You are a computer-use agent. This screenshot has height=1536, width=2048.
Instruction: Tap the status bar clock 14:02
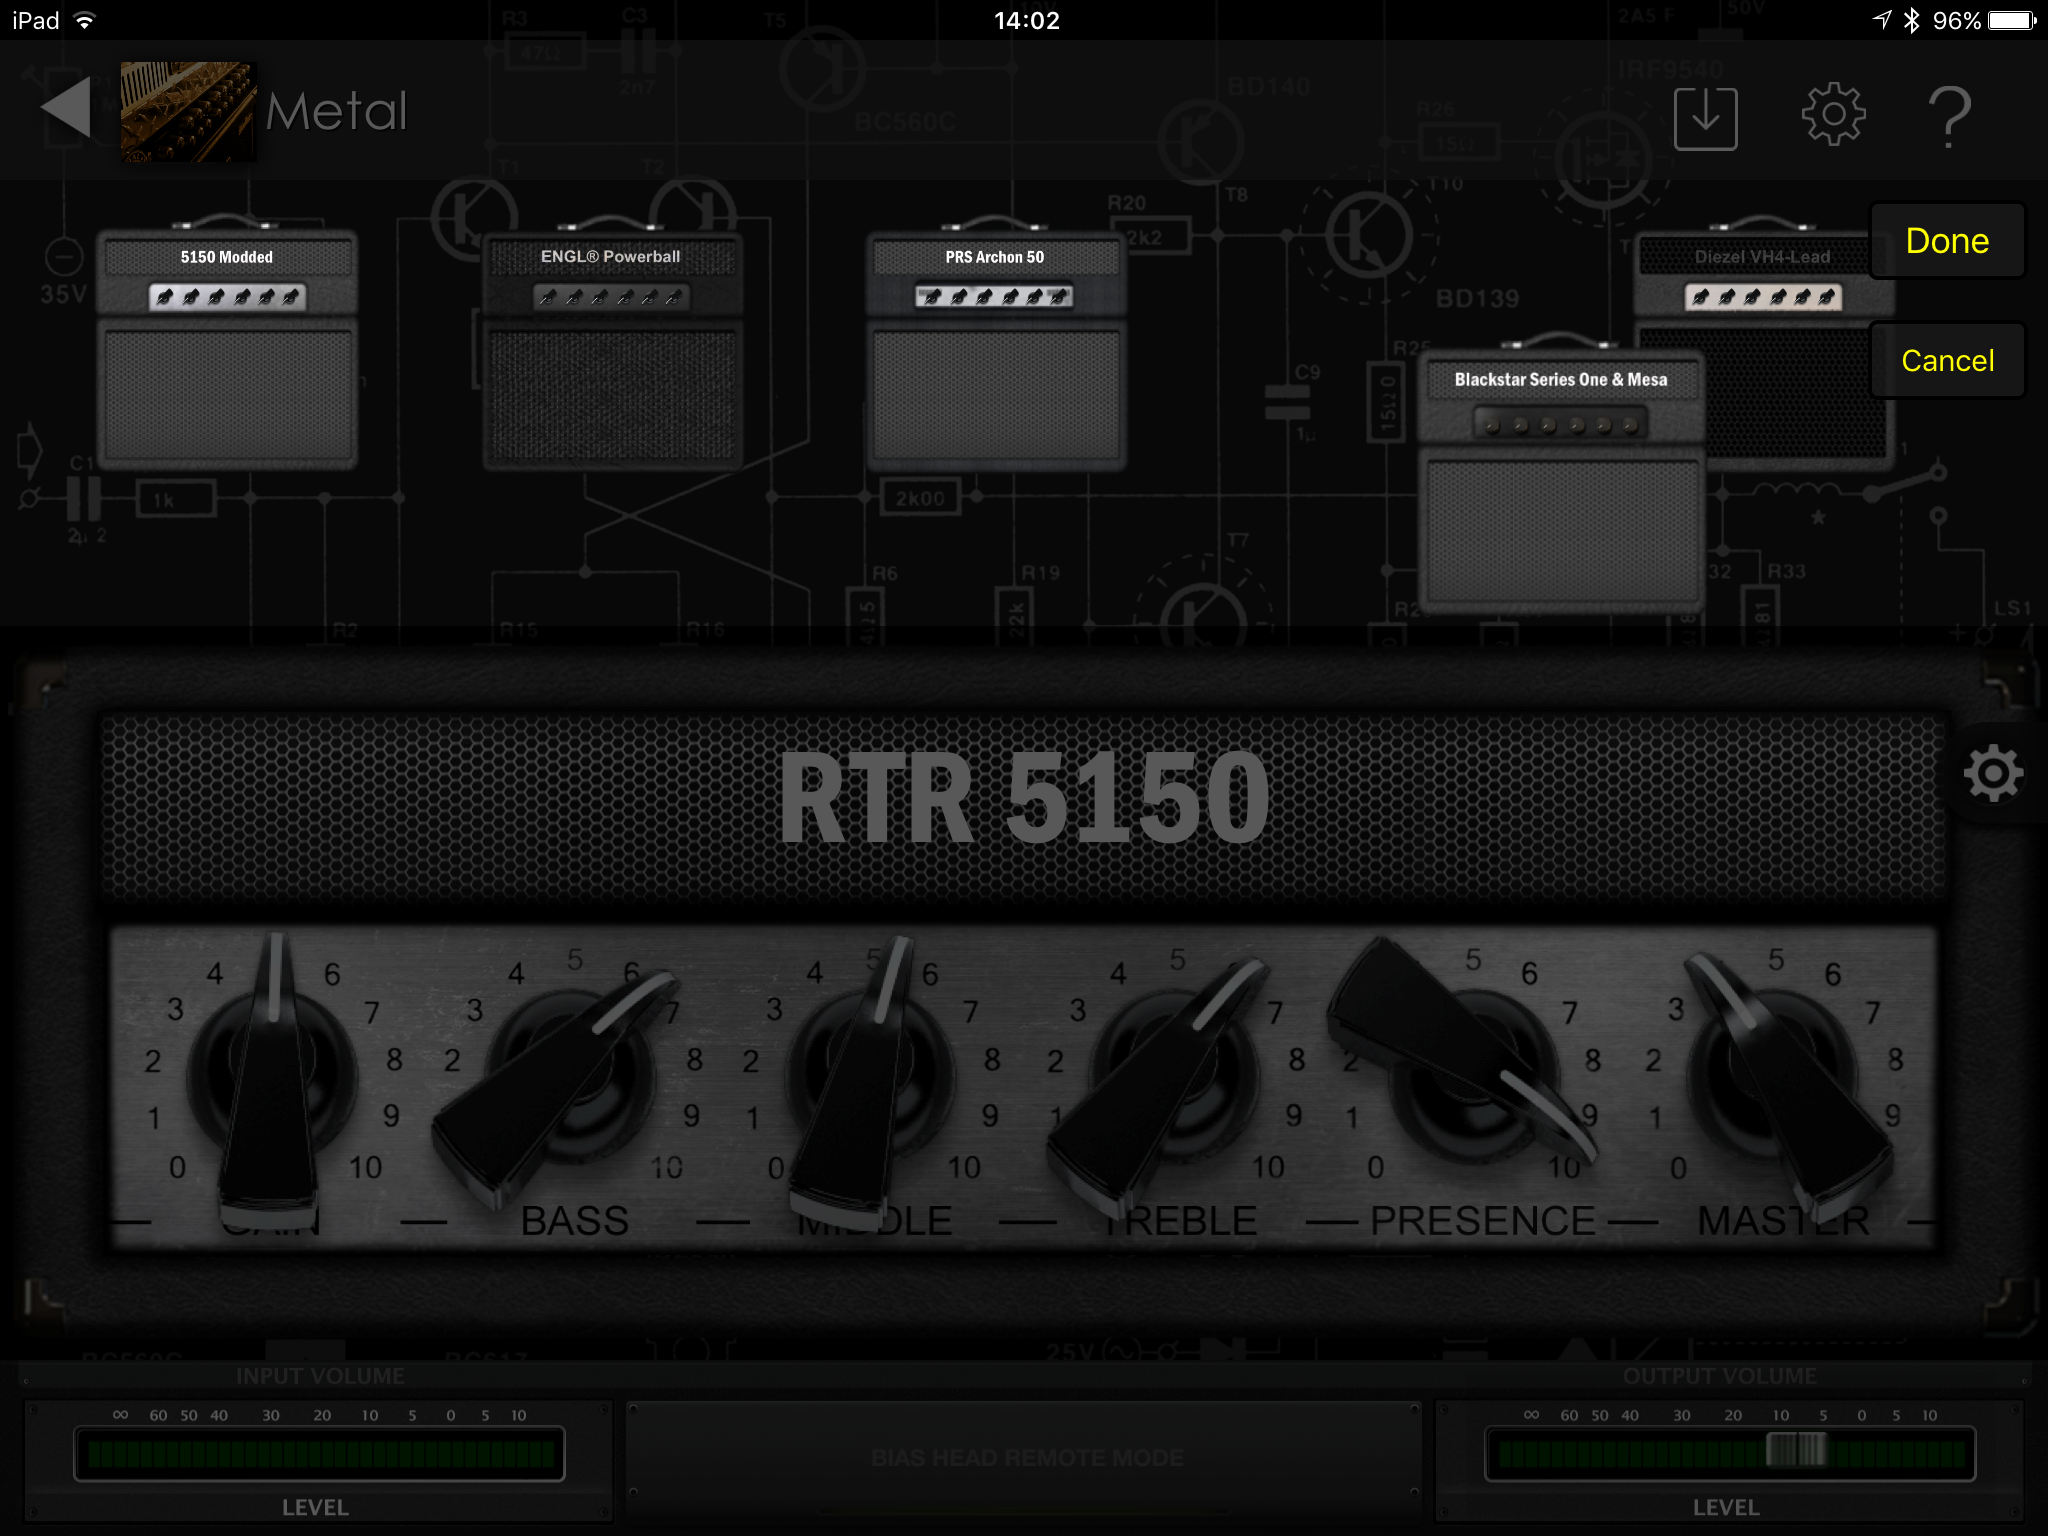pos(1026,20)
